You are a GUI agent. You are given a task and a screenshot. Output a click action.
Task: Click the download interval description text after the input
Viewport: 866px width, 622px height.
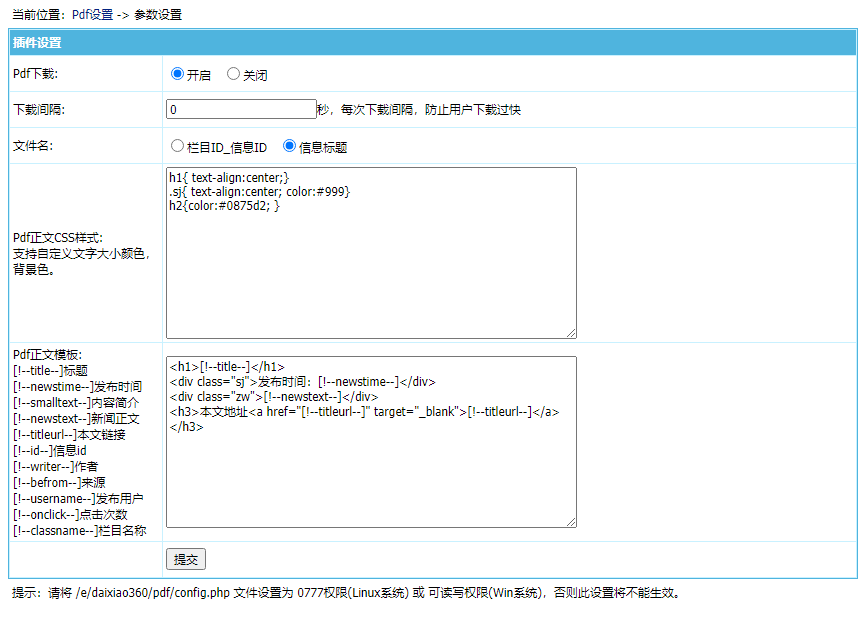pyautogui.click(x=420, y=110)
